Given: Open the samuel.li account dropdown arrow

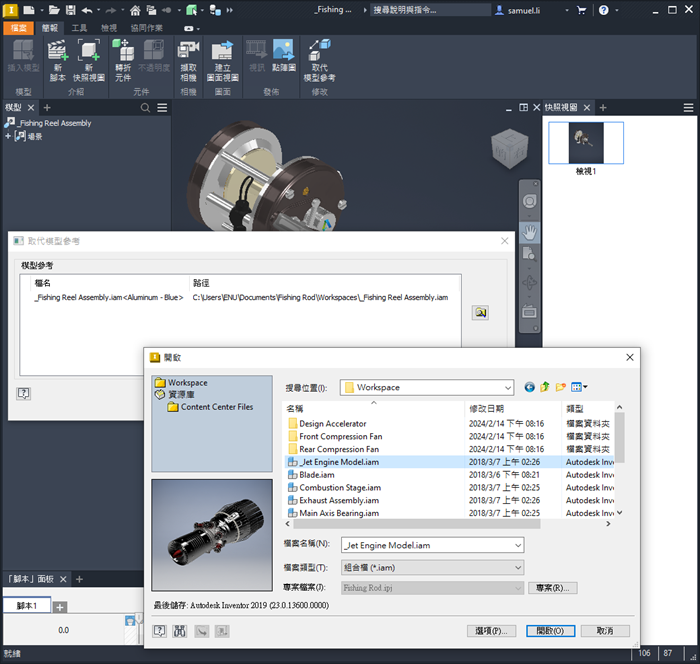Looking at the screenshot, I should pos(567,10).
